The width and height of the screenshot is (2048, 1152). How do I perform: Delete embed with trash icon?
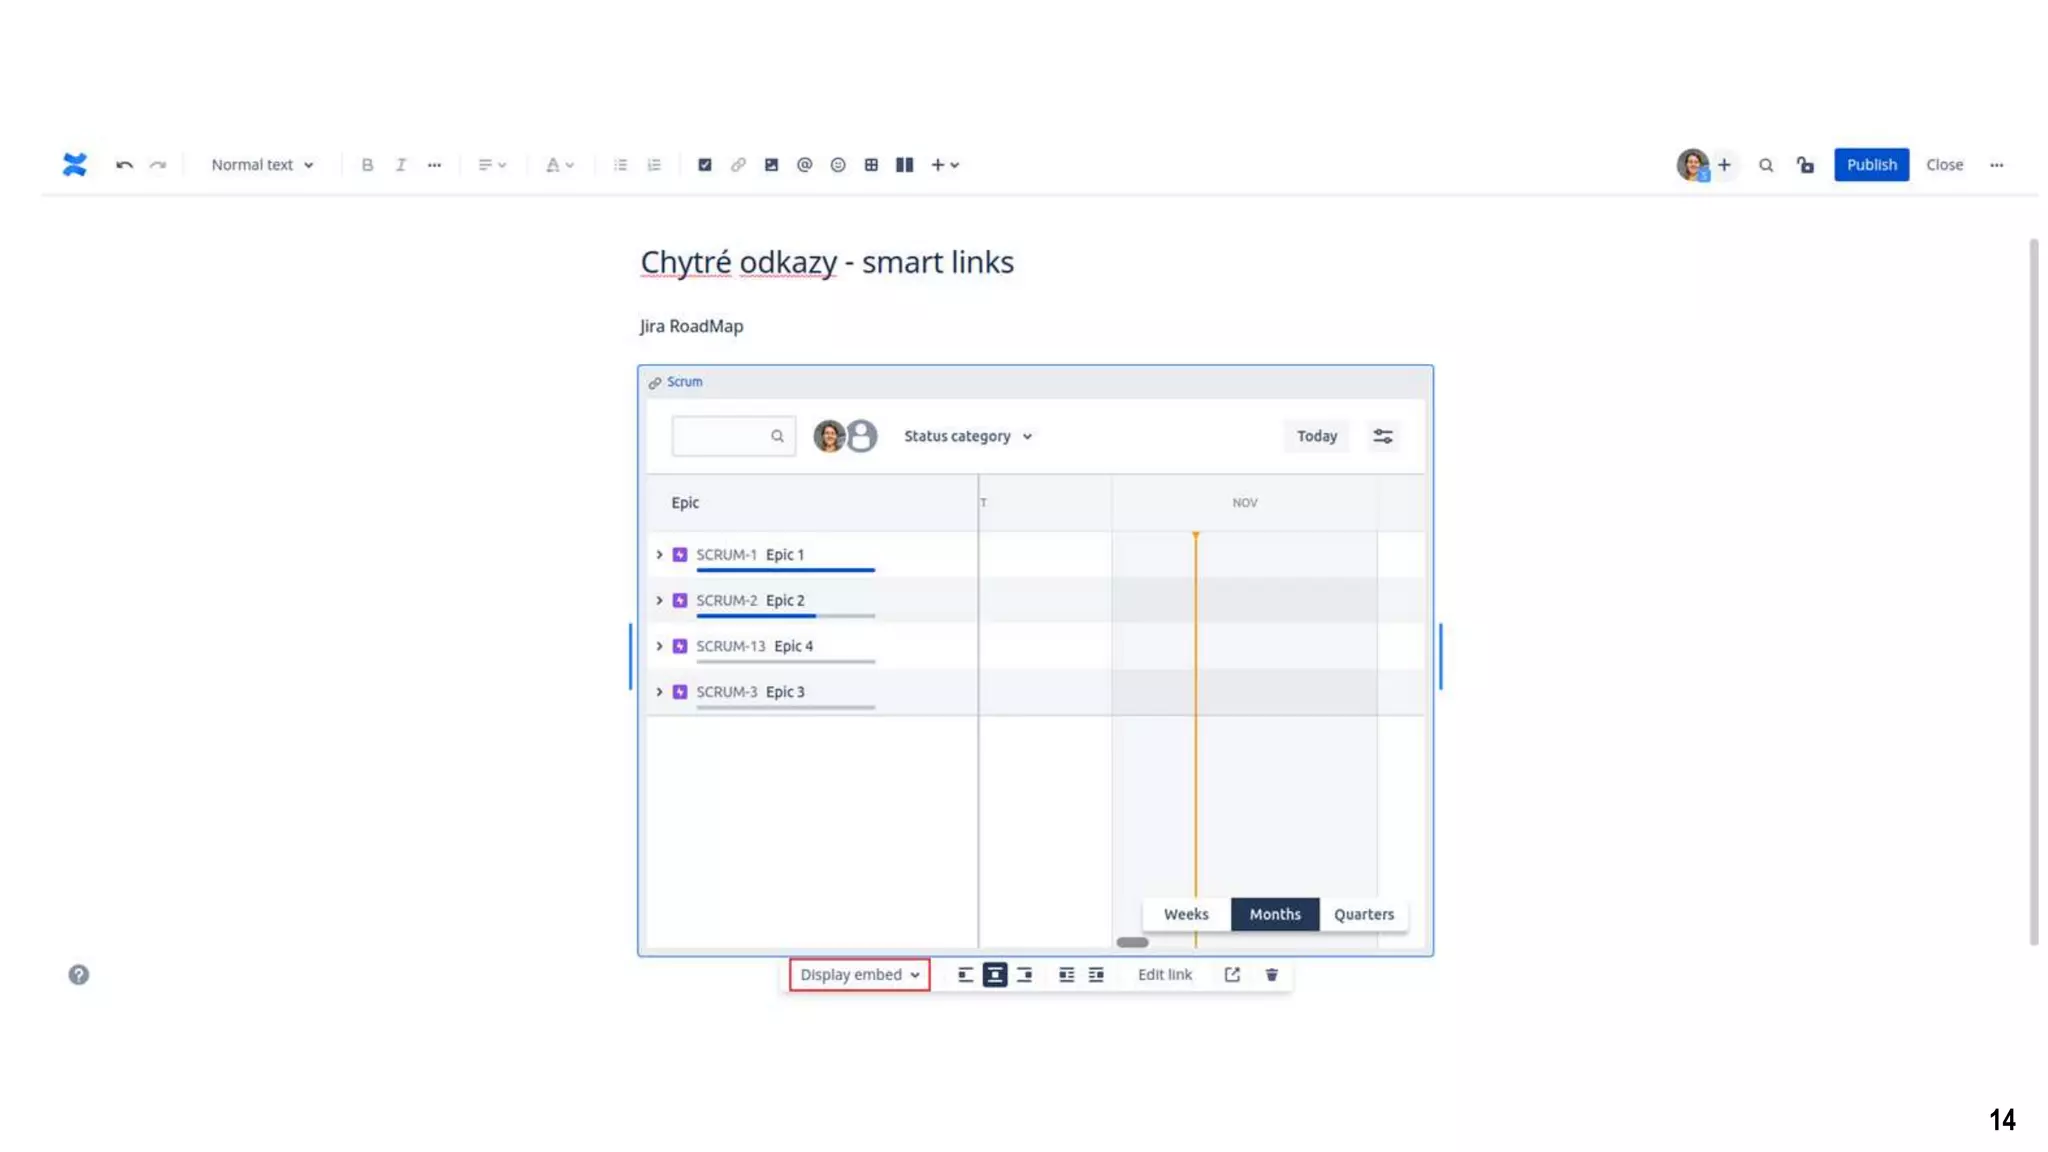tap(1271, 975)
